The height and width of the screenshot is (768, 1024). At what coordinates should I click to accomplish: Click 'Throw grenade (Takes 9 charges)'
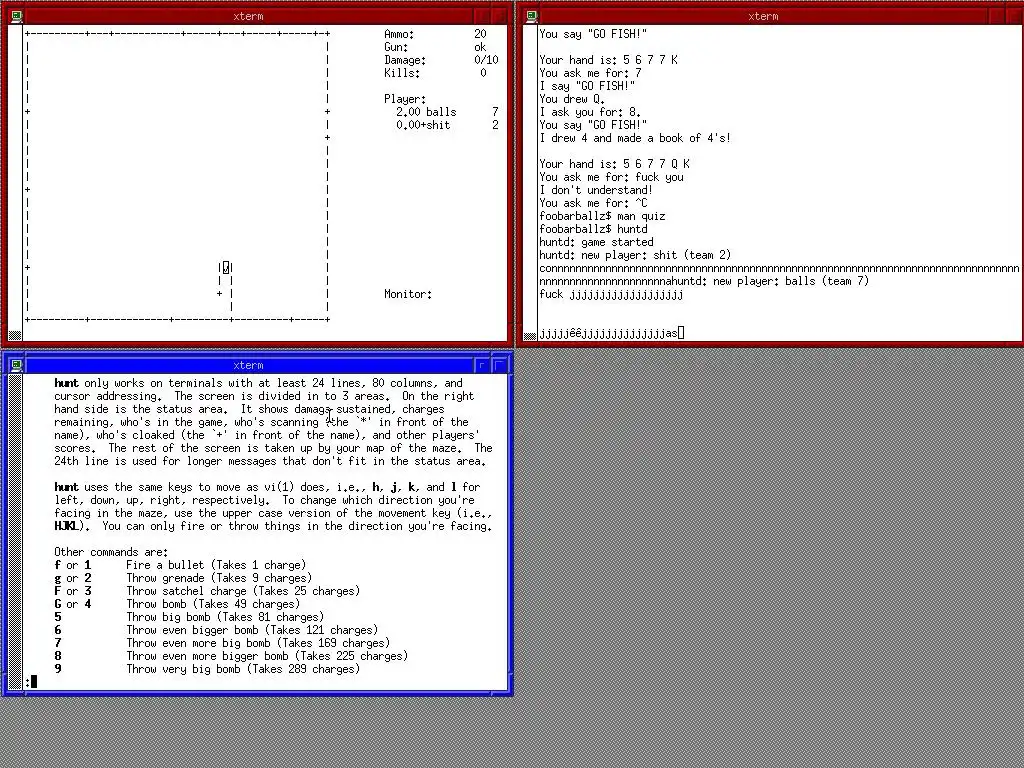(219, 579)
